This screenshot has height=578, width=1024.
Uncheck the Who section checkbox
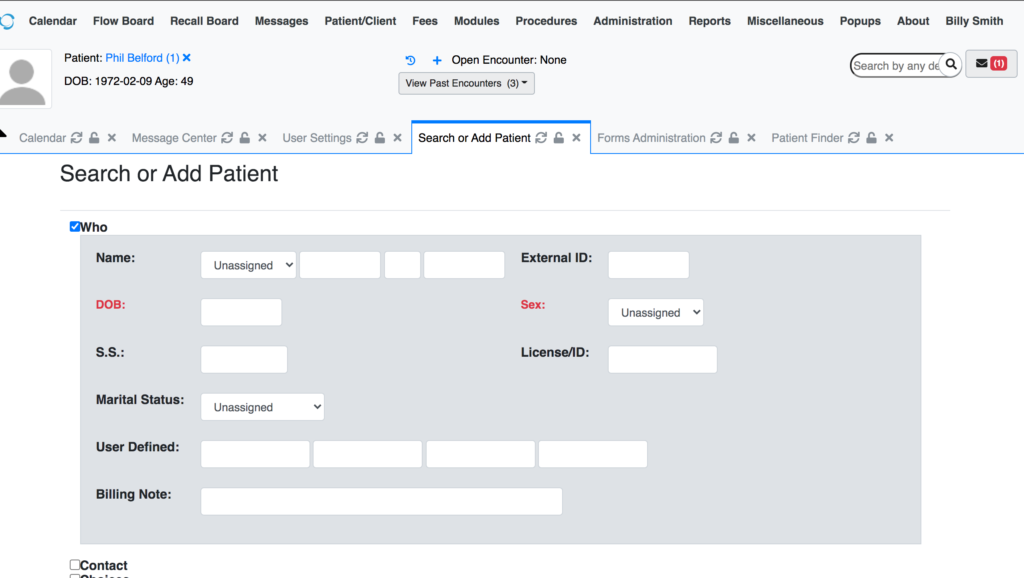pos(74,227)
